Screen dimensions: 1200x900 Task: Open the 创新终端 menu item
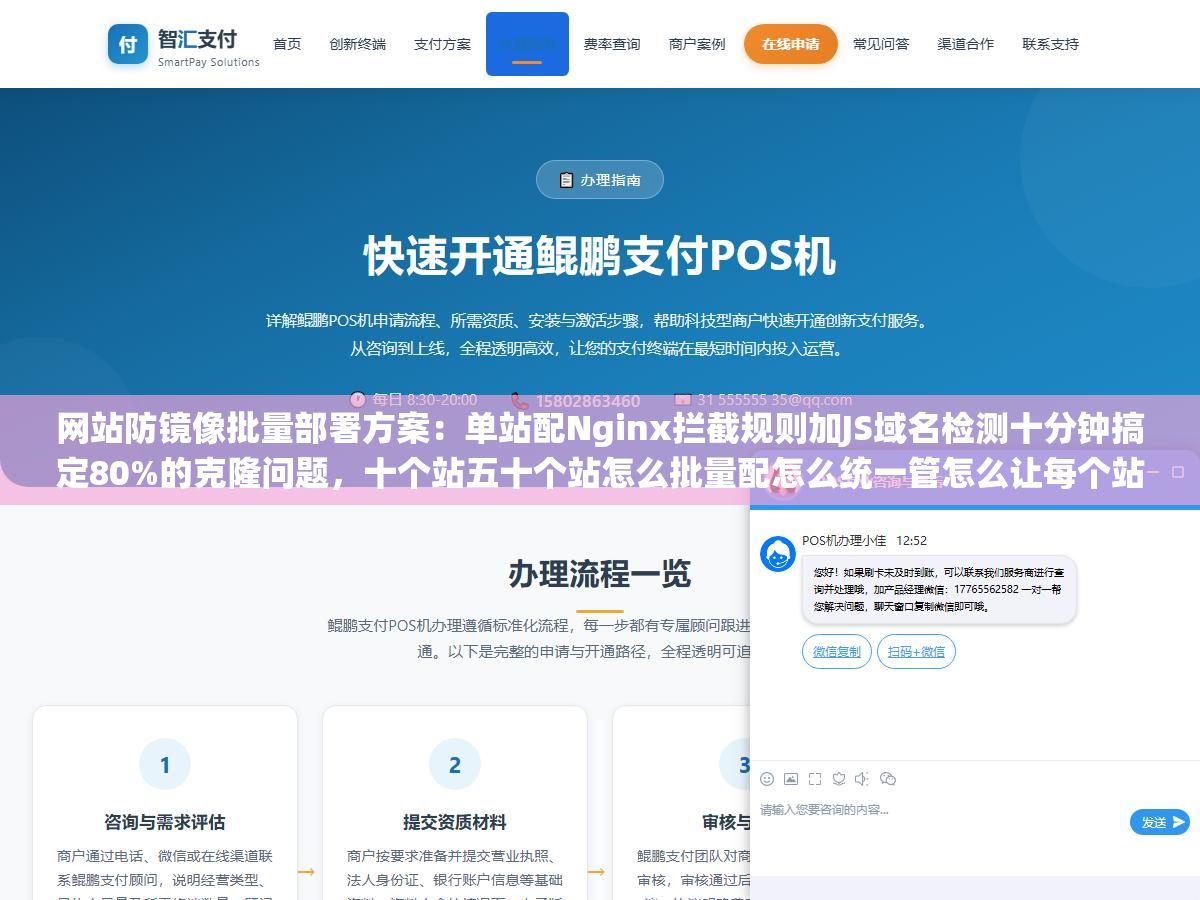pos(357,44)
